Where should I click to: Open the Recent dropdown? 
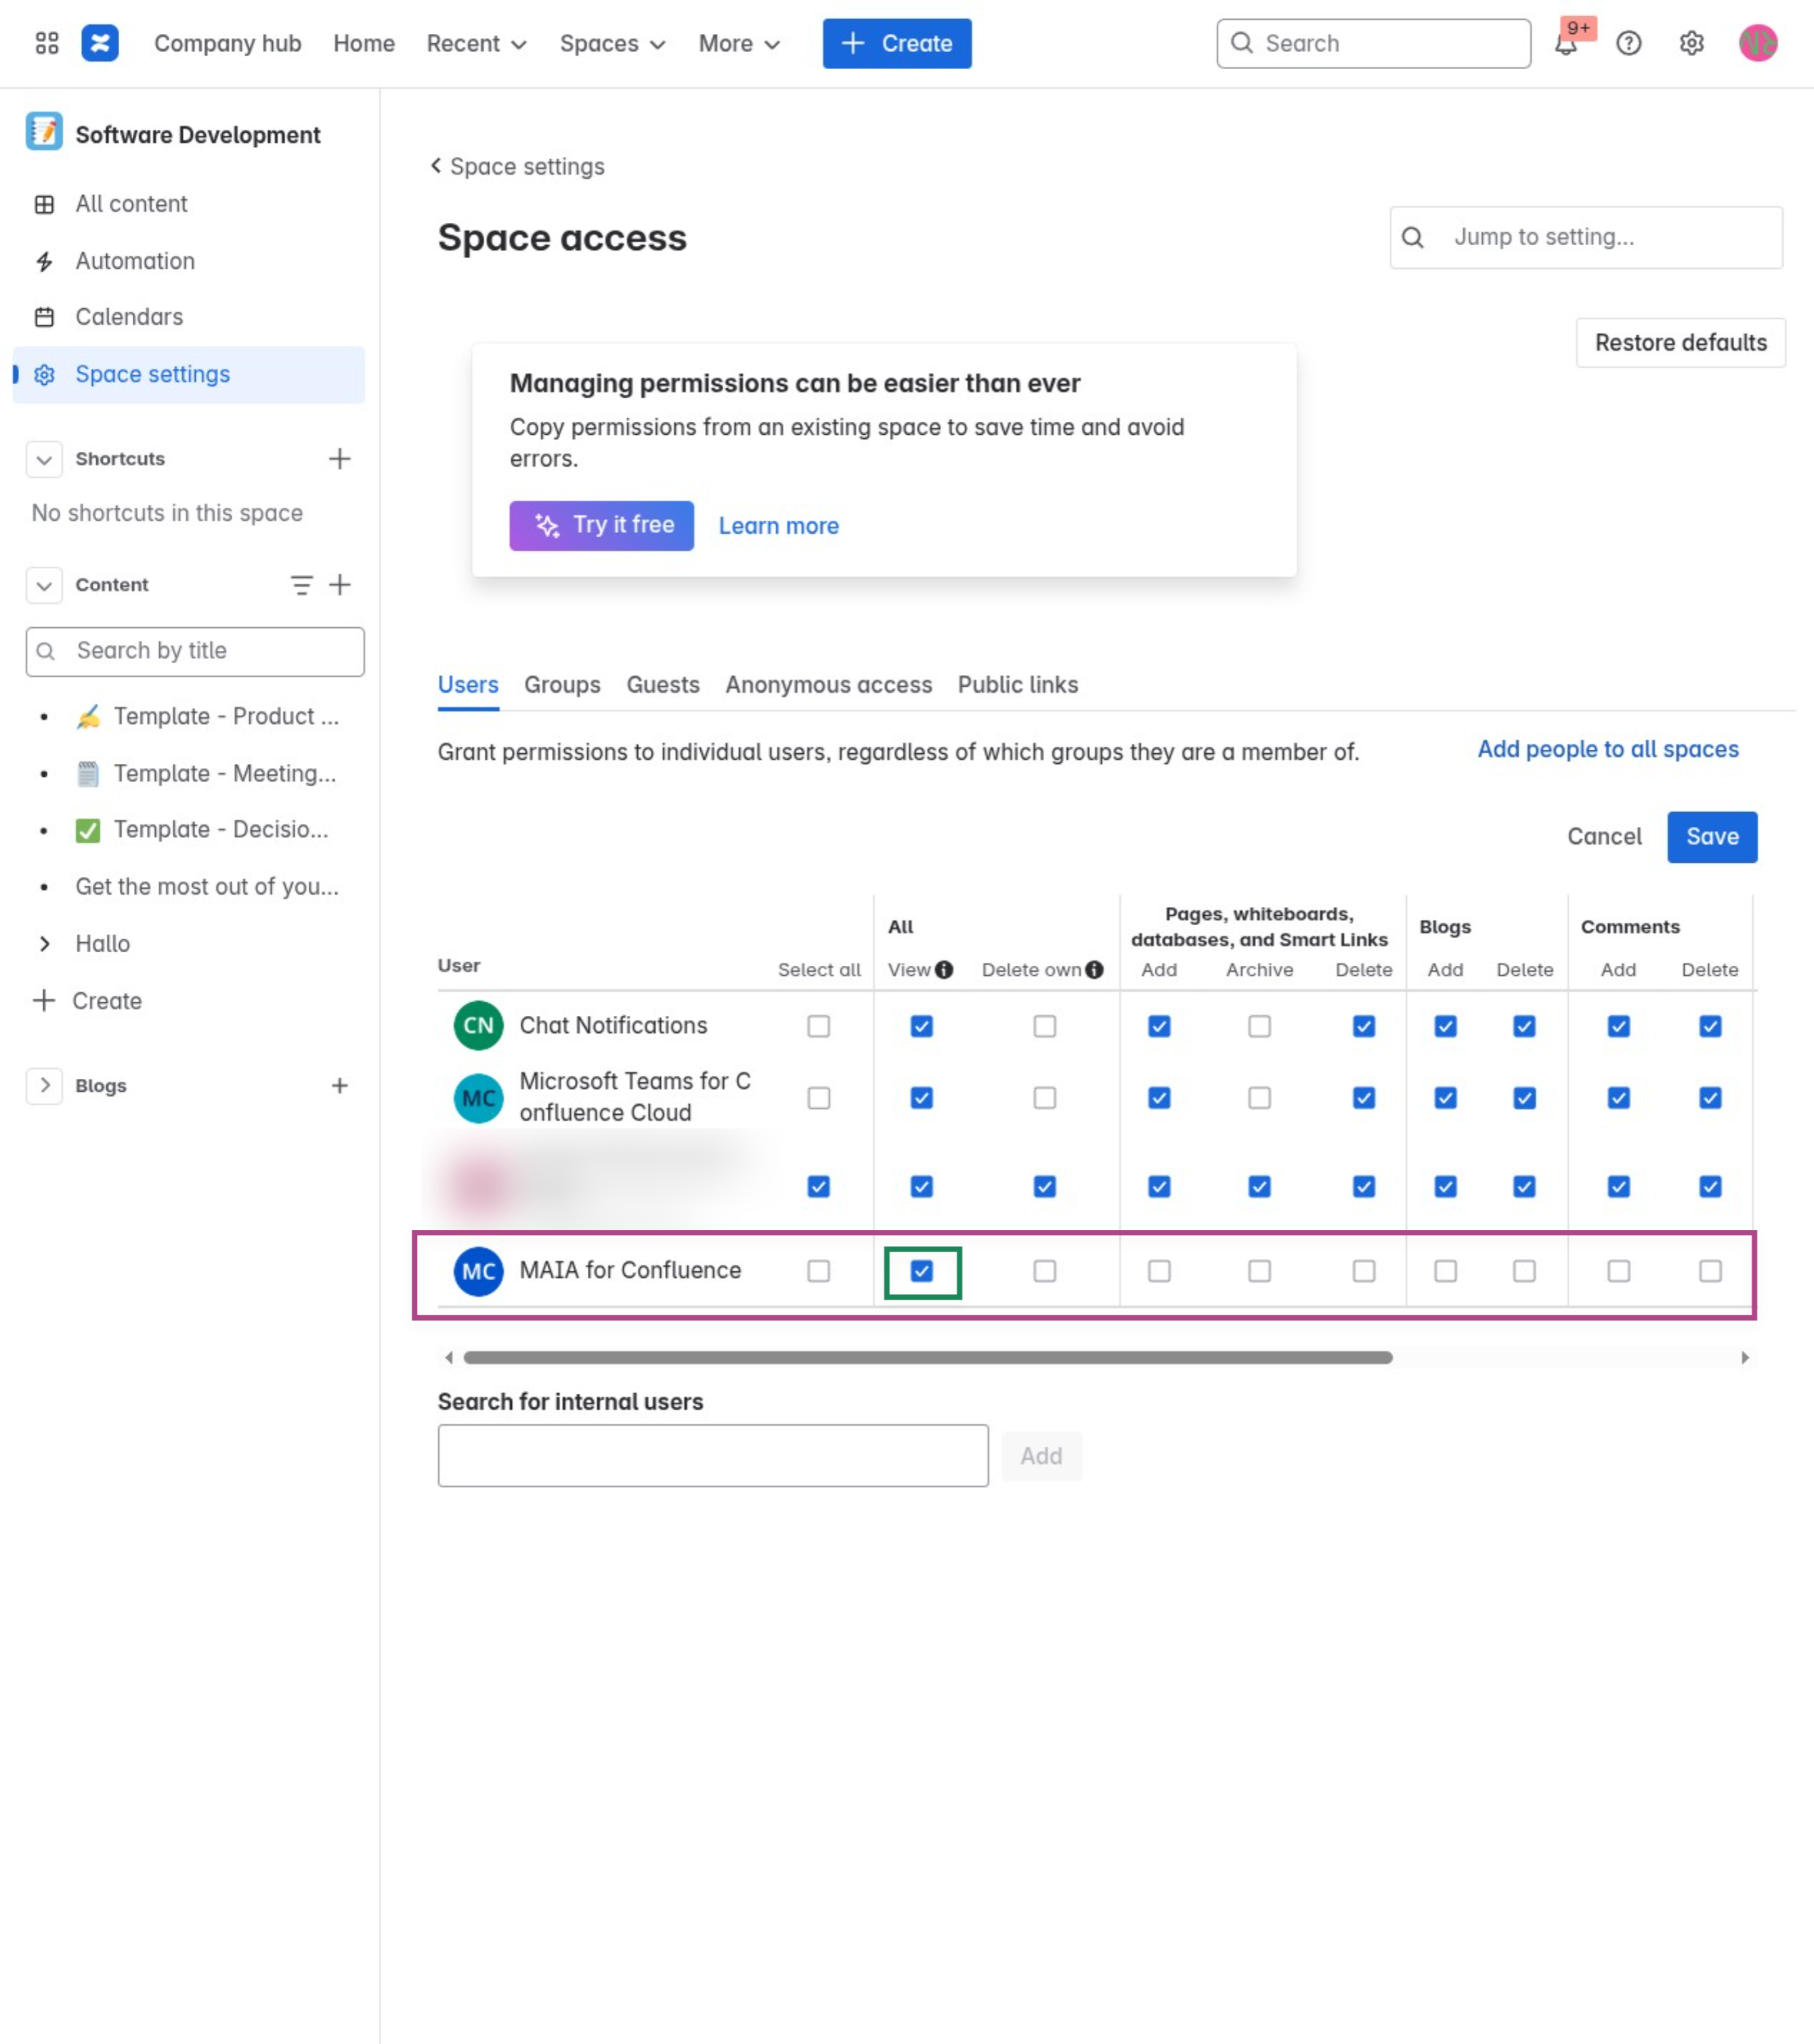click(476, 43)
